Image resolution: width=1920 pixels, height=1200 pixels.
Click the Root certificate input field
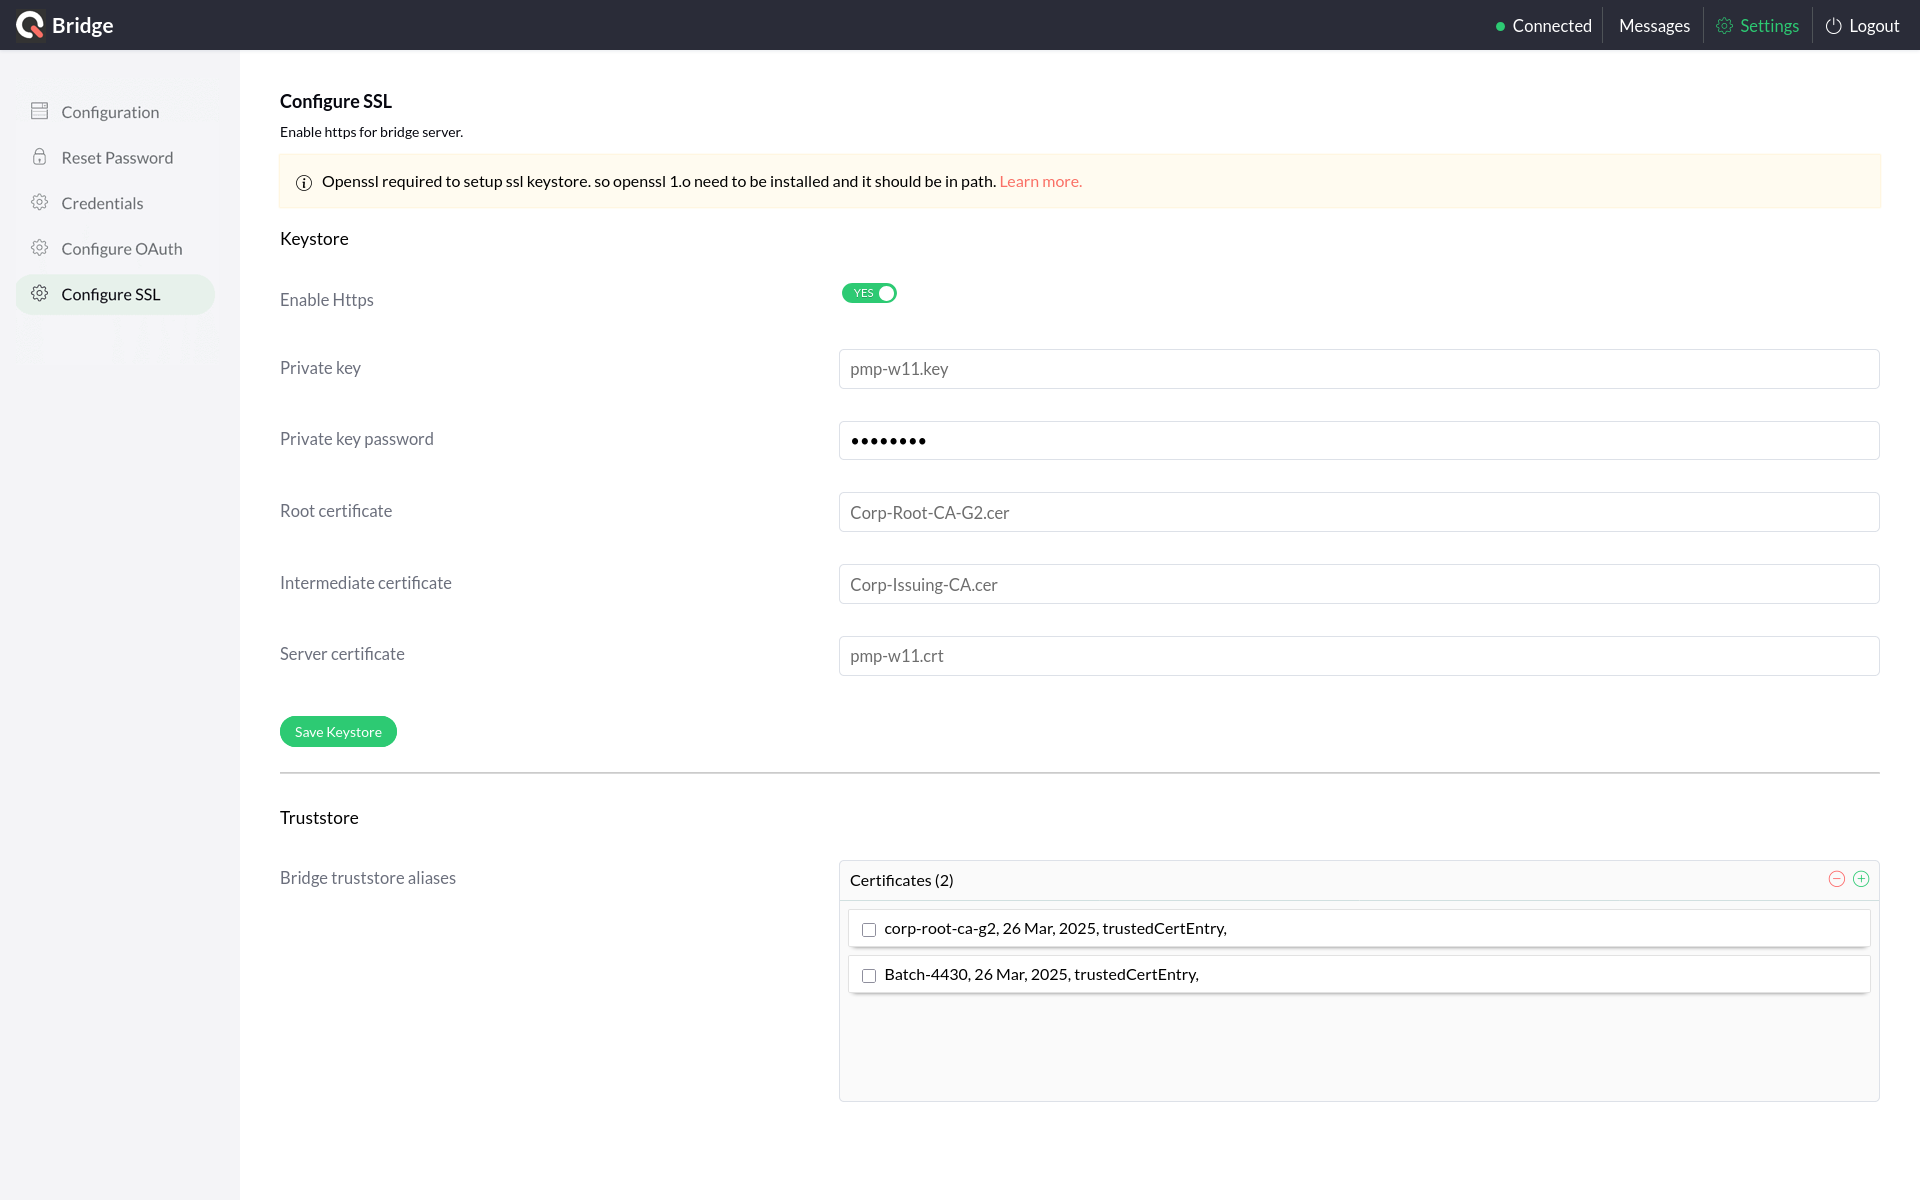click(x=1358, y=512)
